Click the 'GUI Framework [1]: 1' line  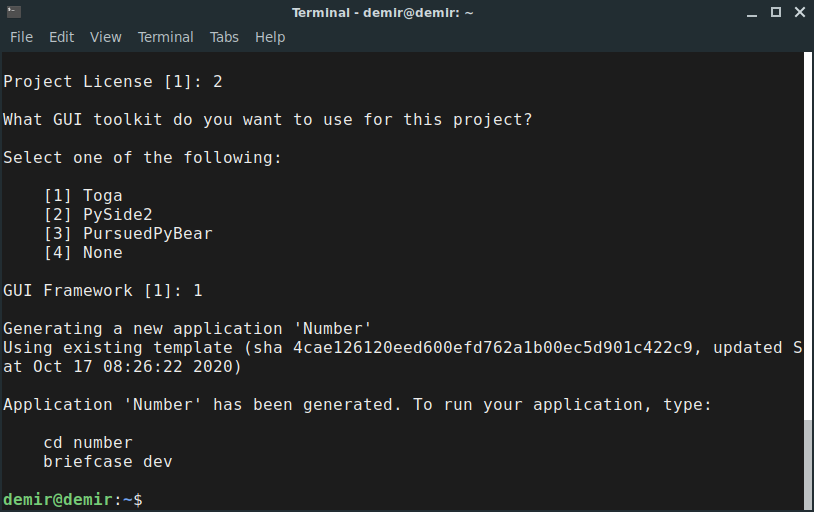click(103, 291)
